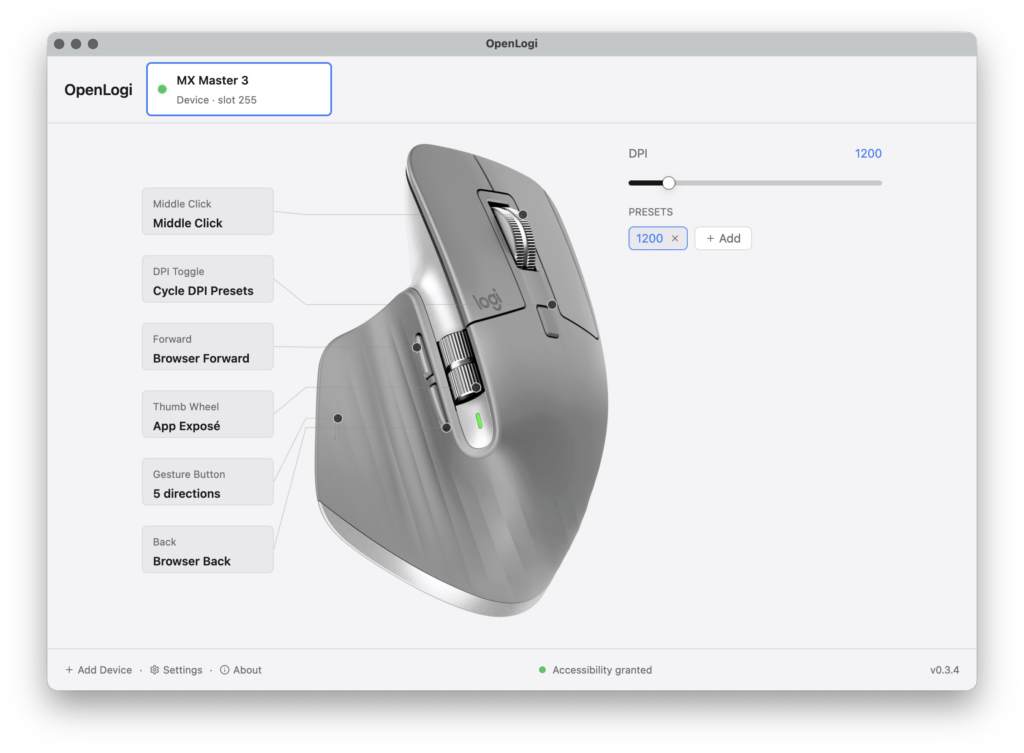Click the gesture button hotspot on thumb rest
Screen dimensions: 1024x753
338,418
